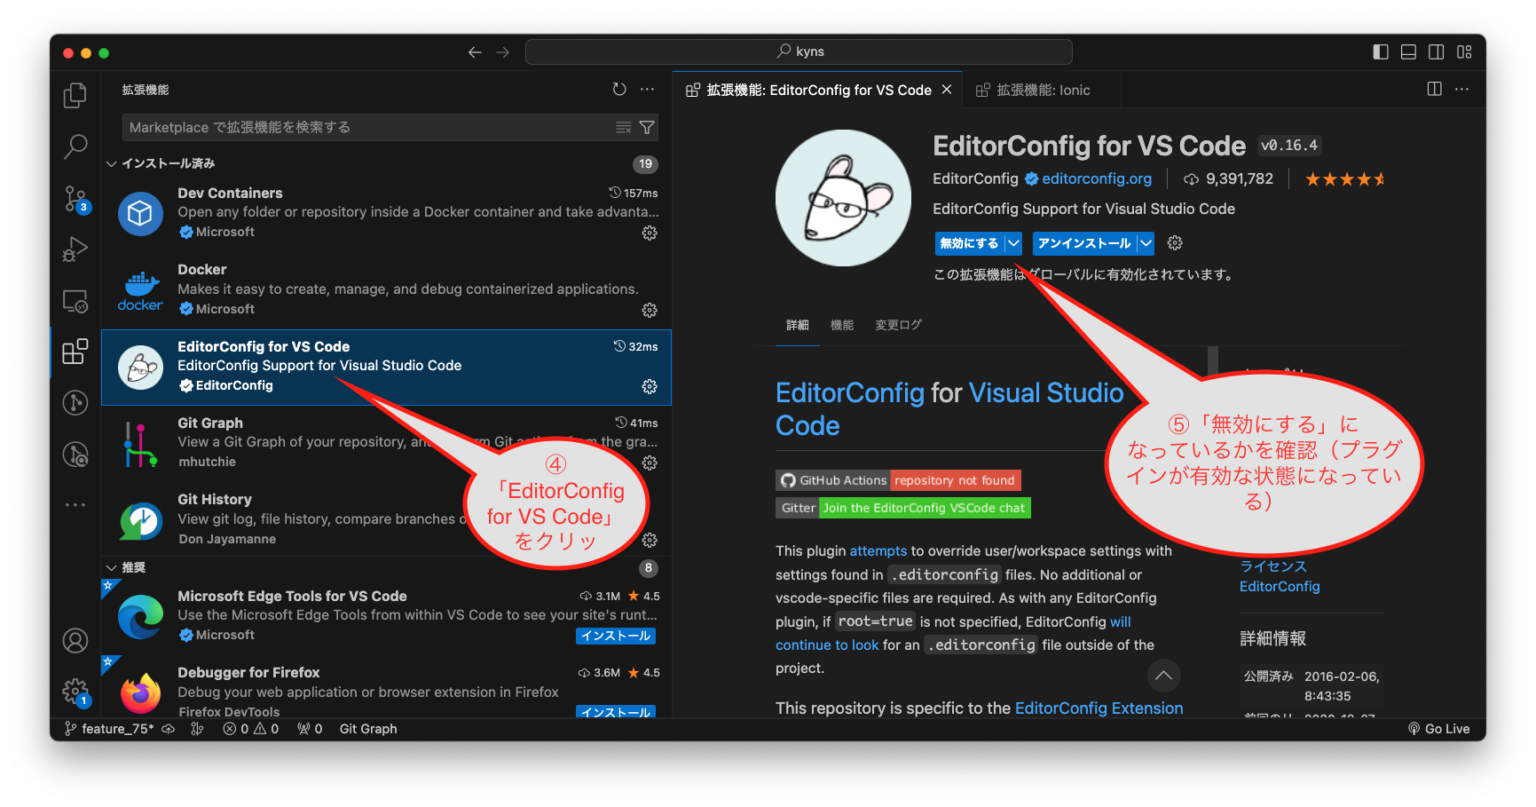
Task: Collapse the recommended extensions section
Action: pyautogui.click(x=111, y=567)
